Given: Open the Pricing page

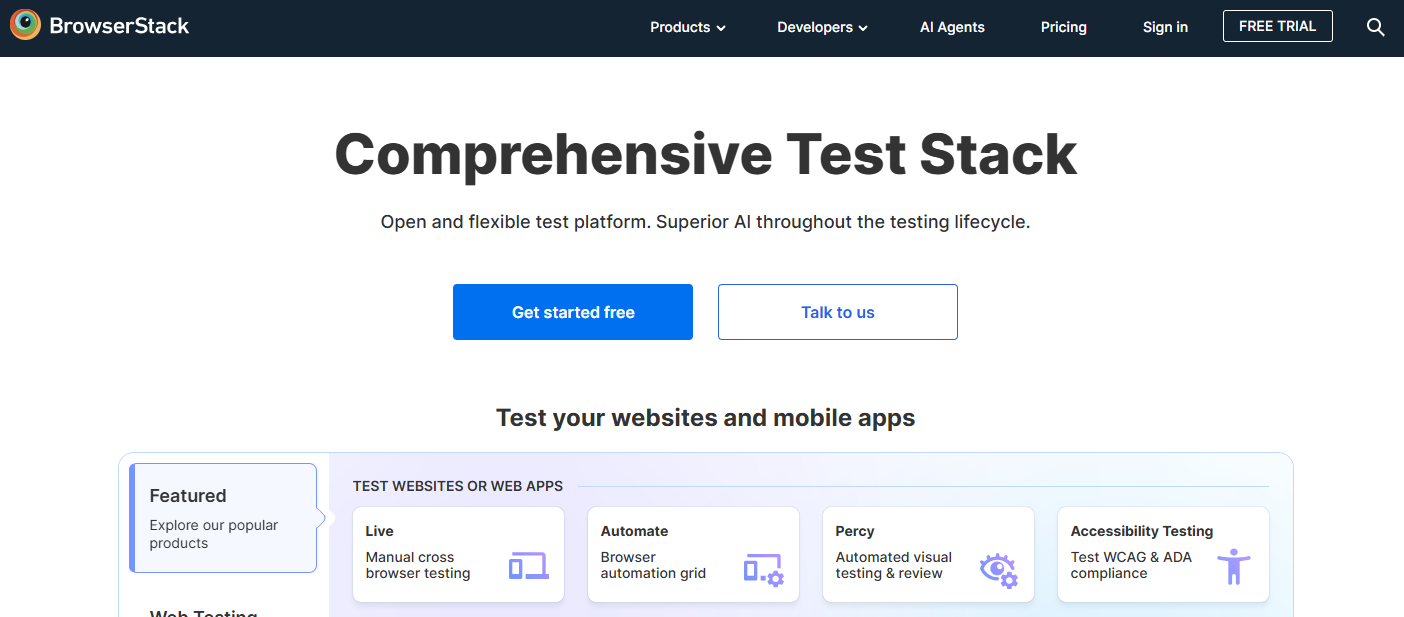Looking at the screenshot, I should click(1063, 27).
